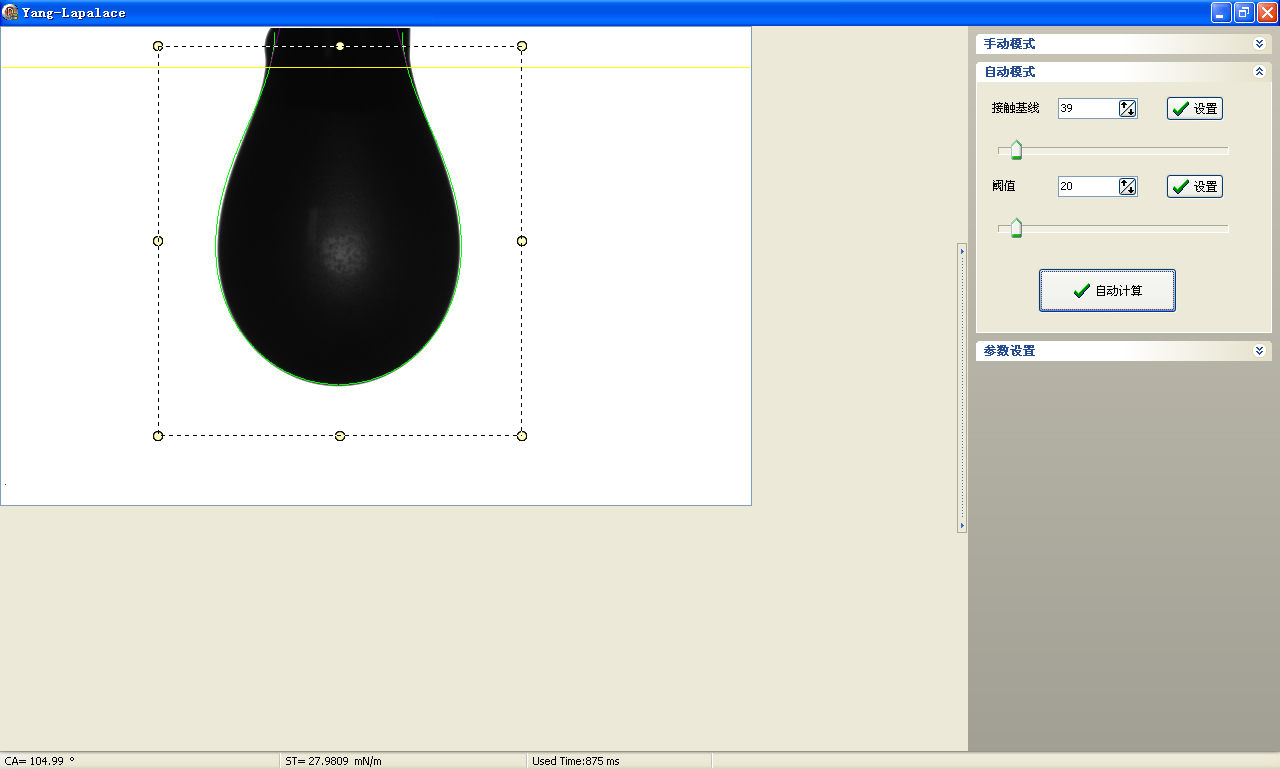Viewport: 1280px width, 769px height.
Task: Run 自动计算 automatic calculation
Action: coord(1107,291)
